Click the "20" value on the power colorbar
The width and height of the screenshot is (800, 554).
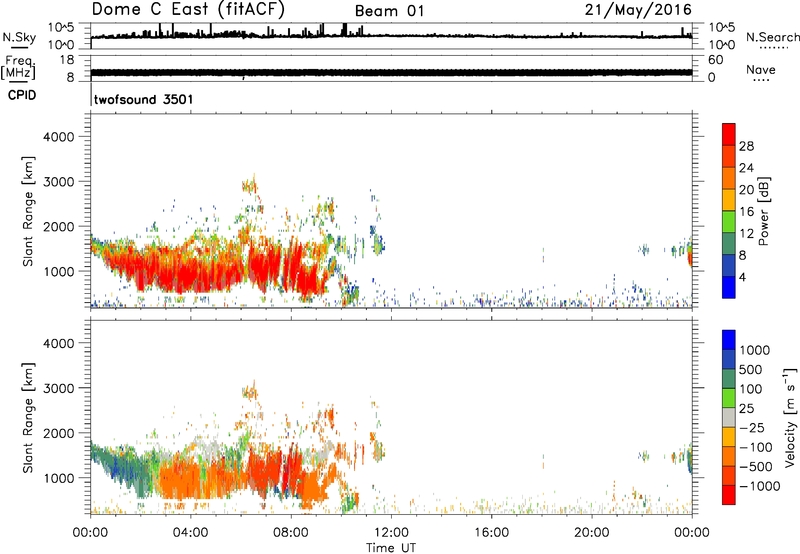click(x=746, y=190)
